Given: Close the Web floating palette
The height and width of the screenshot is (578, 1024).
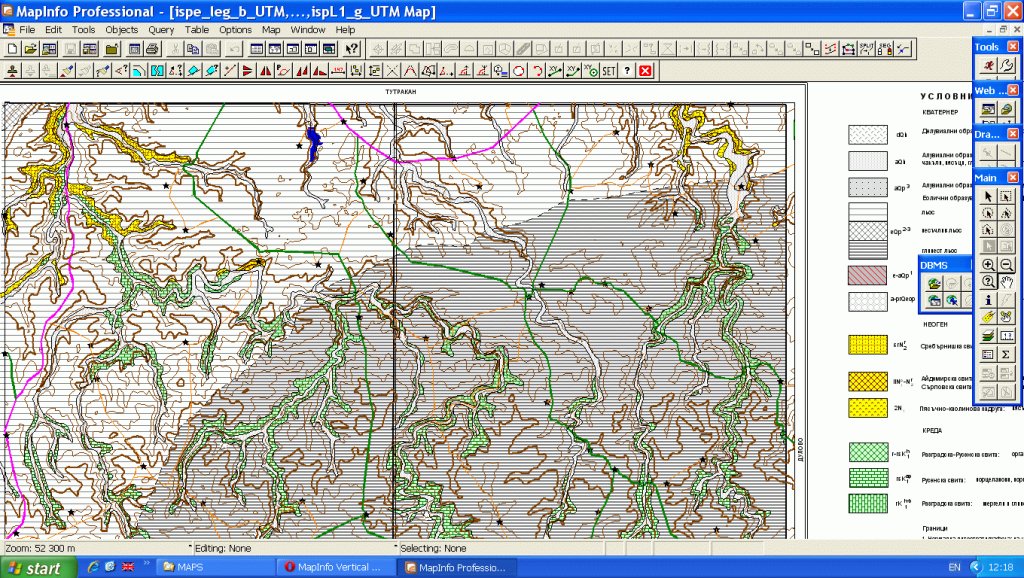Looking at the screenshot, I should tap(1013, 90).
